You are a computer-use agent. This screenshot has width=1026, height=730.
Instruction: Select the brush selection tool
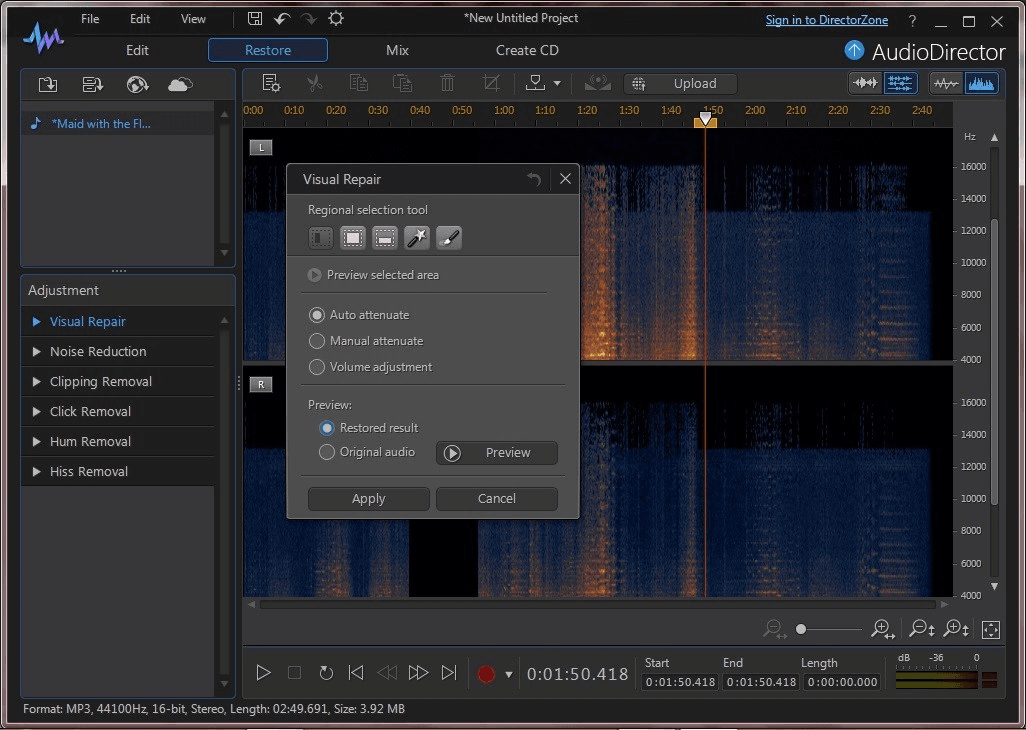tap(449, 238)
